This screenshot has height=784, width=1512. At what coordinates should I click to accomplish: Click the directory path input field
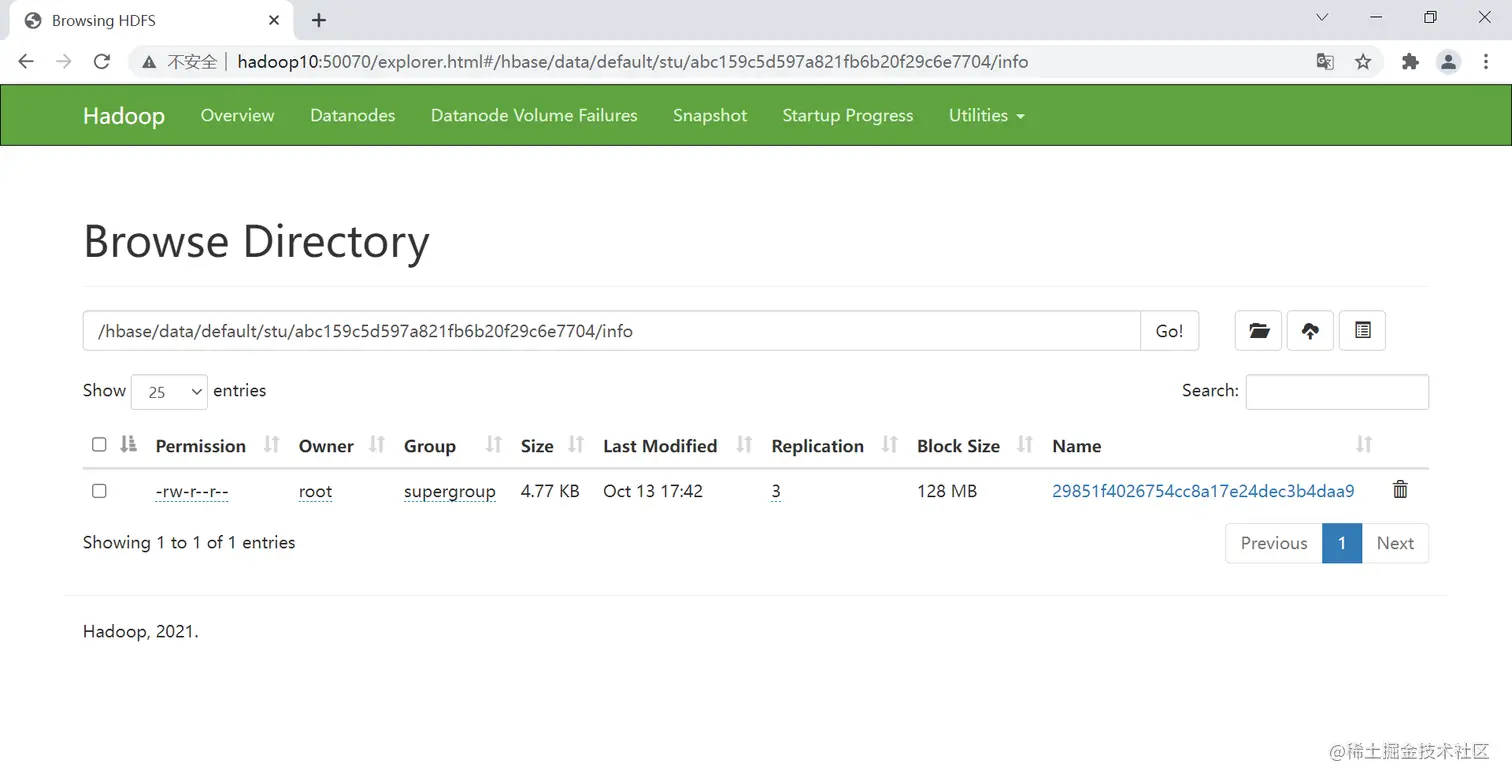tap(611, 331)
